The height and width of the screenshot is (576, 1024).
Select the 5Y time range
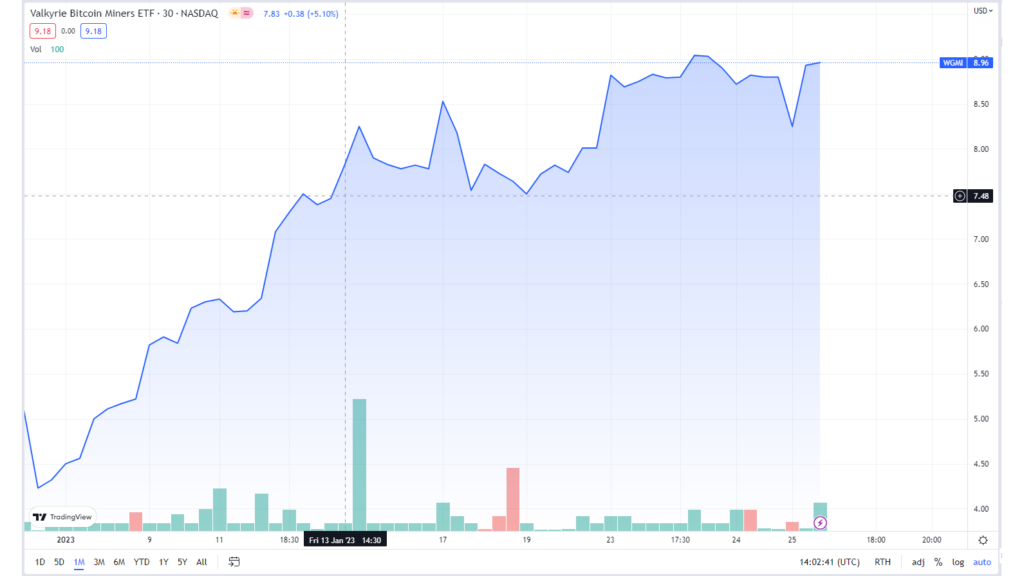(182, 562)
